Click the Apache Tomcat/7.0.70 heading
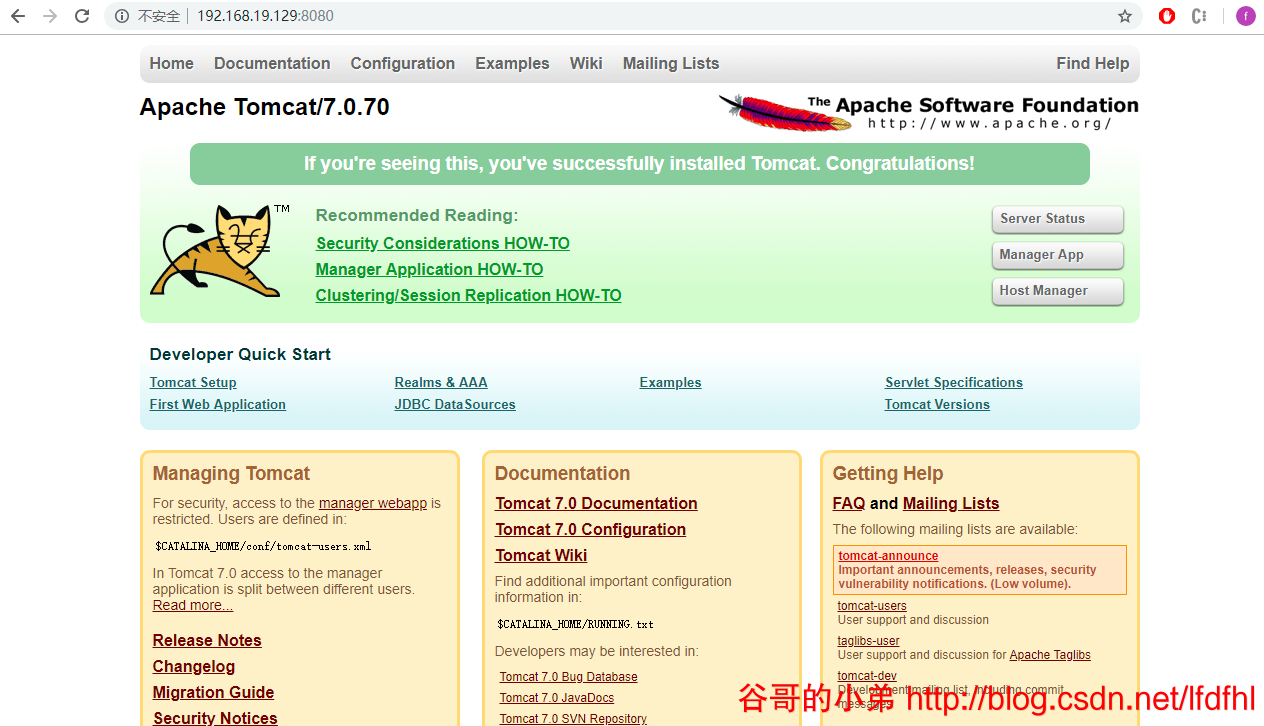Viewport: 1264px width, 726px height. [265, 107]
